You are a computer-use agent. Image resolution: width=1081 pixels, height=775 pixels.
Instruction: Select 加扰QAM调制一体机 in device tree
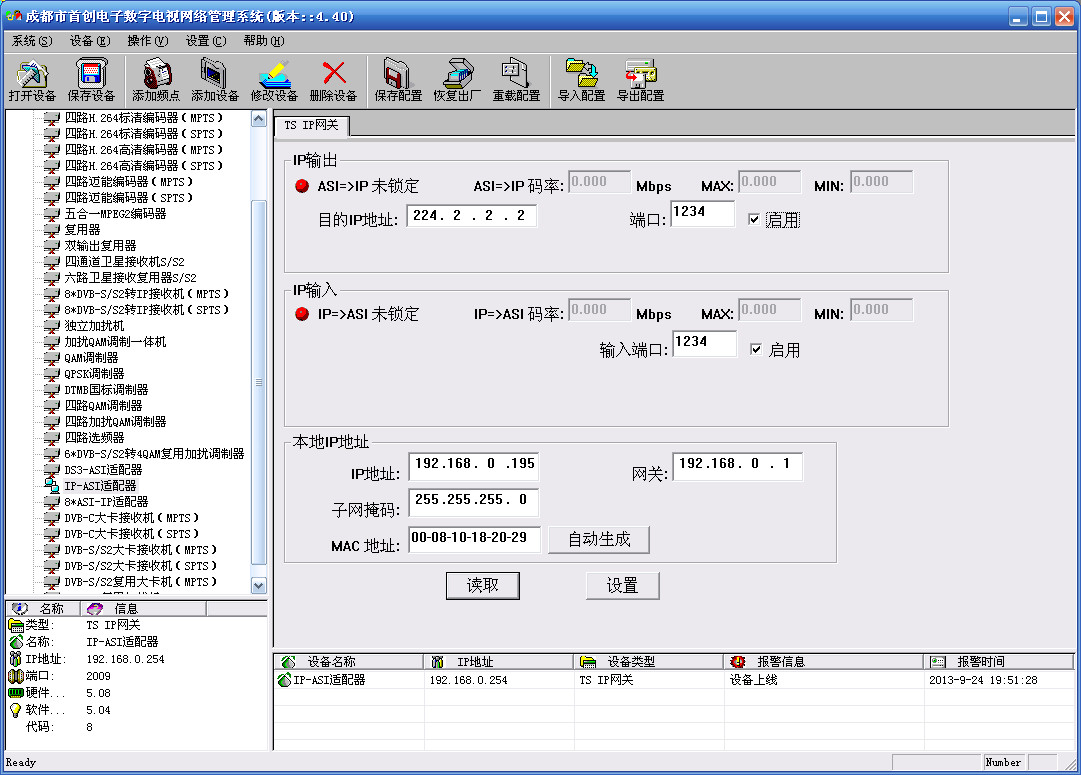(115, 341)
